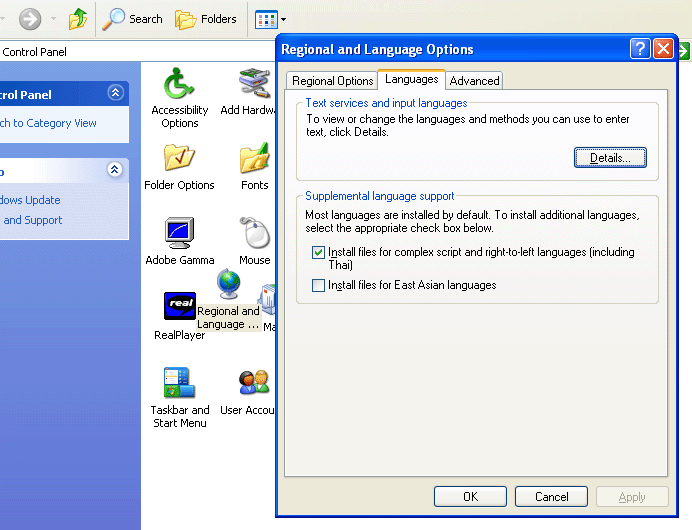Click the Details... button
This screenshot has width=692, height=530.
[x=610, y=158]
